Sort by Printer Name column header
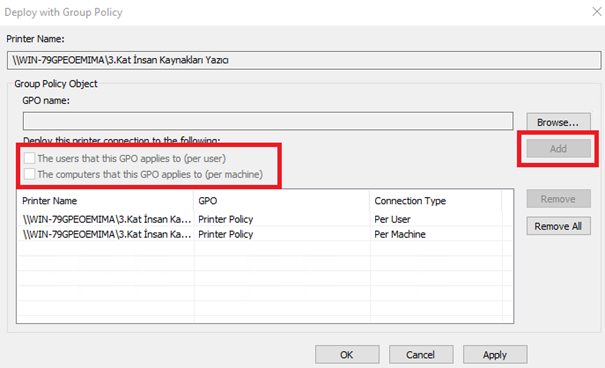The height and width of the screenshot is (368, 605). [105, 201]
